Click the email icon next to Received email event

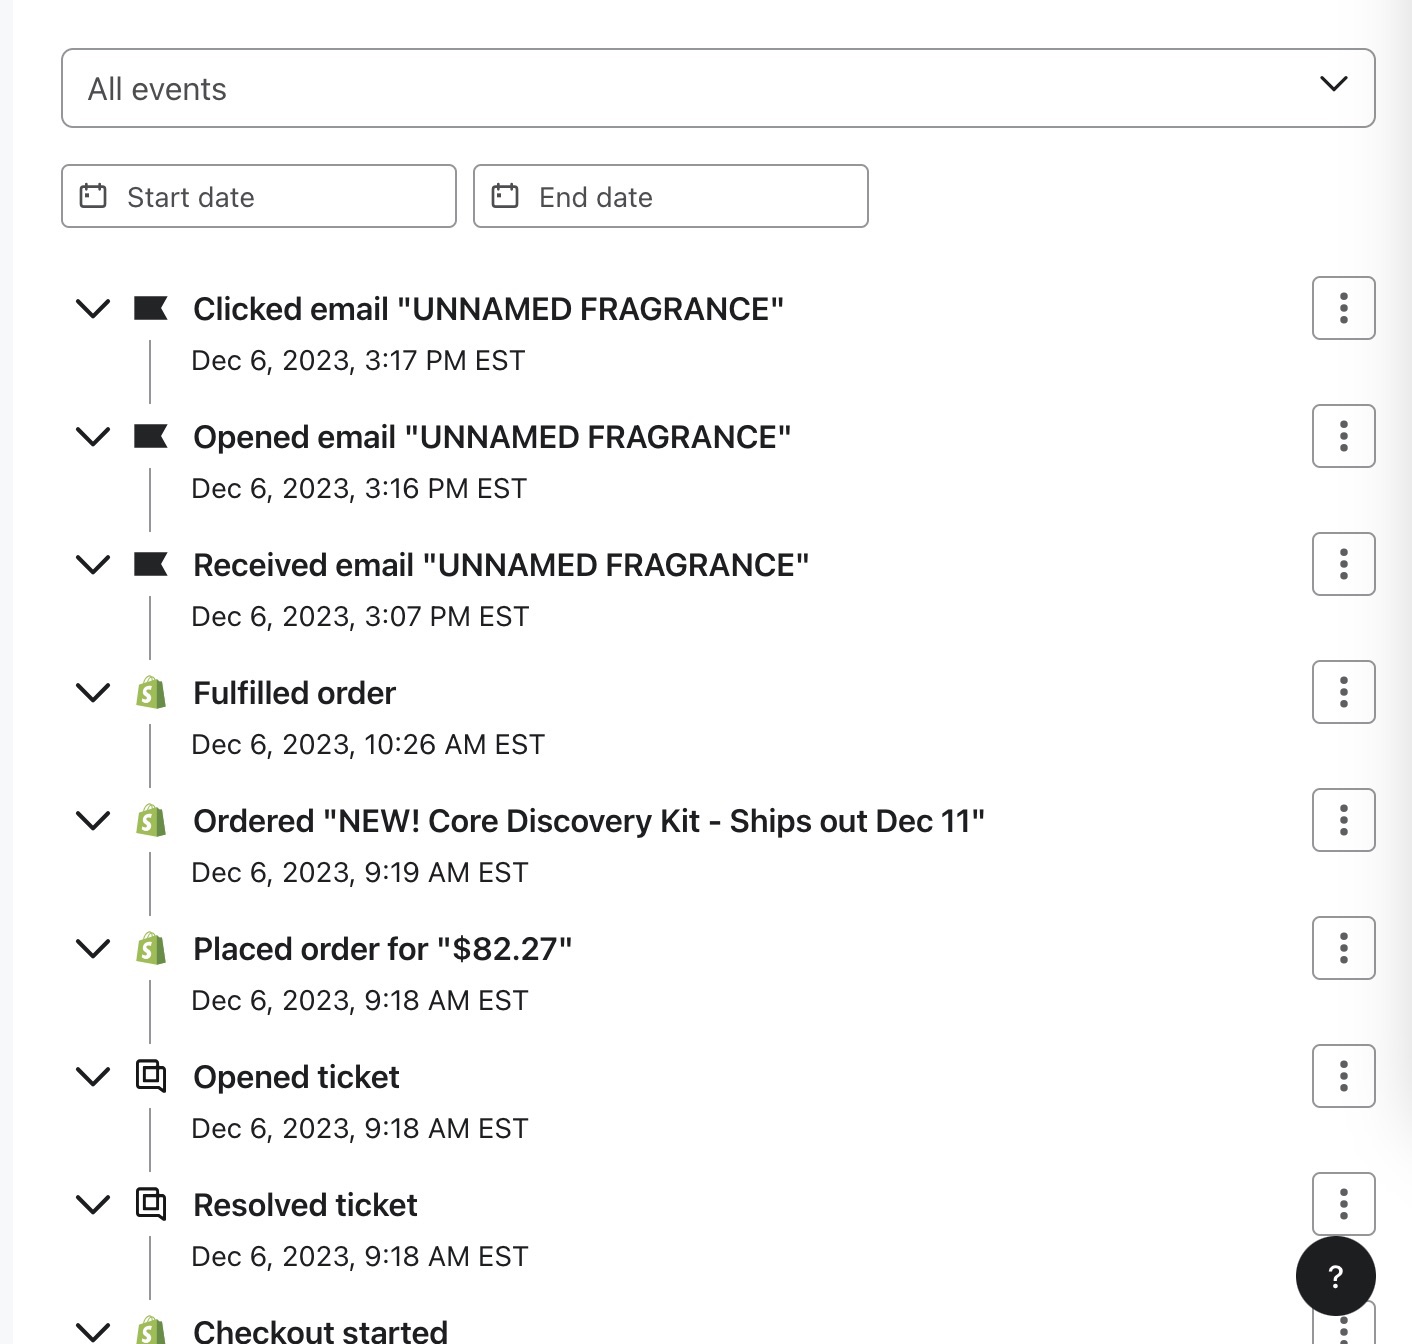(x=152, y=564)
